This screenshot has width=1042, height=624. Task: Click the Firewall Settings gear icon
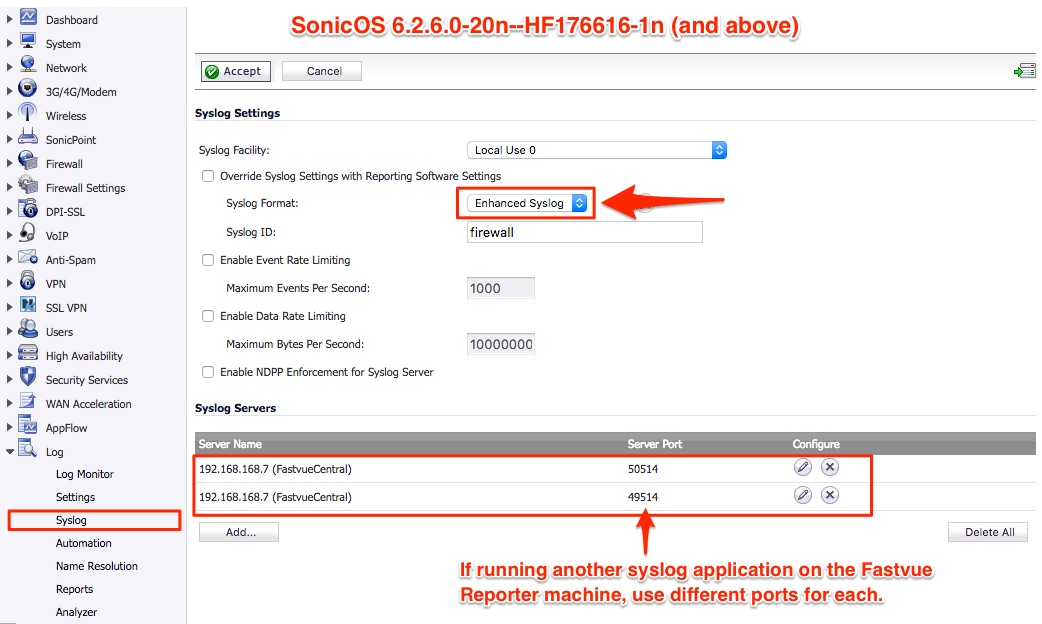pyautogui.click(x=28, y=185)
